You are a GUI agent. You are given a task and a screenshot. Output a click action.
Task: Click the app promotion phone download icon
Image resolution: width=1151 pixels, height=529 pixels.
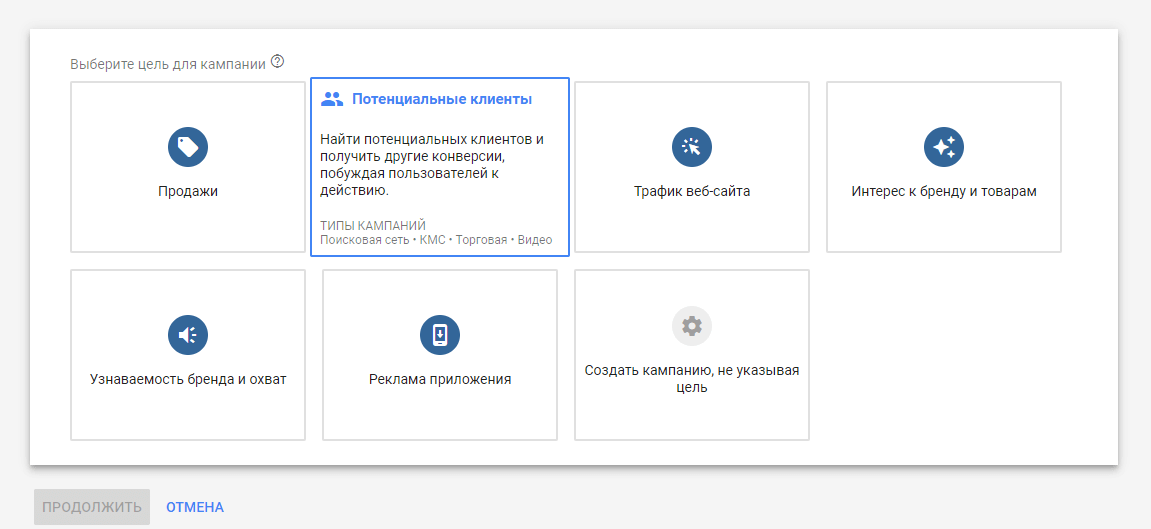pyautogui.click(x=440, y=335)
